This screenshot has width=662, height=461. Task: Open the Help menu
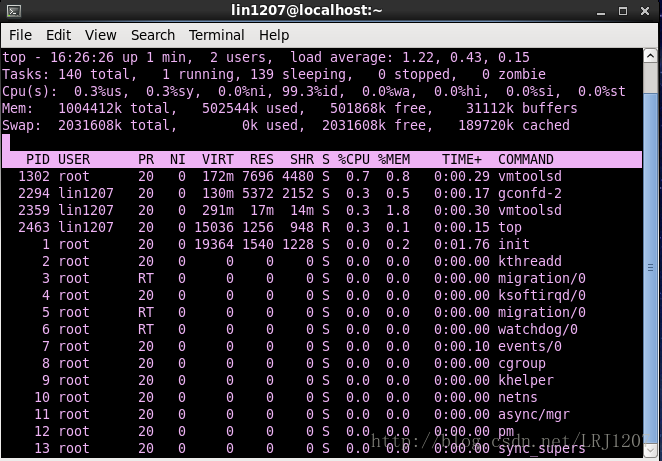click(274, 35)
